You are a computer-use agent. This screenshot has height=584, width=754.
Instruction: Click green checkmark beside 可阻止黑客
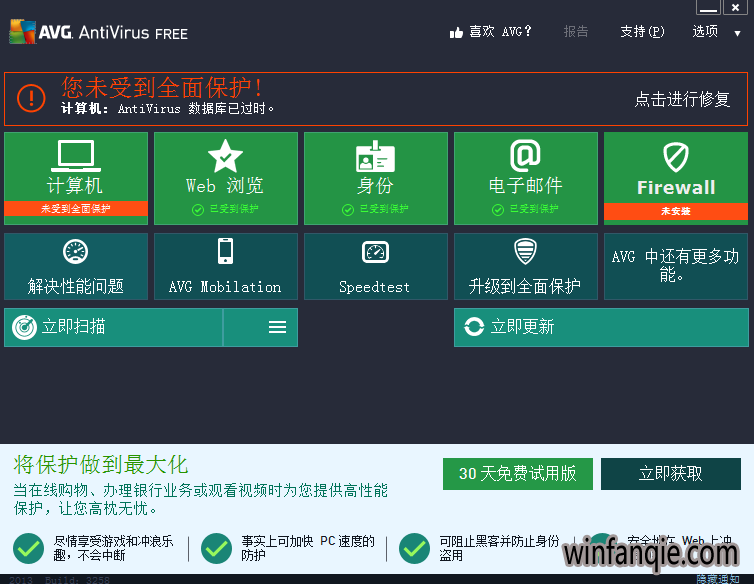coord(415,548)
